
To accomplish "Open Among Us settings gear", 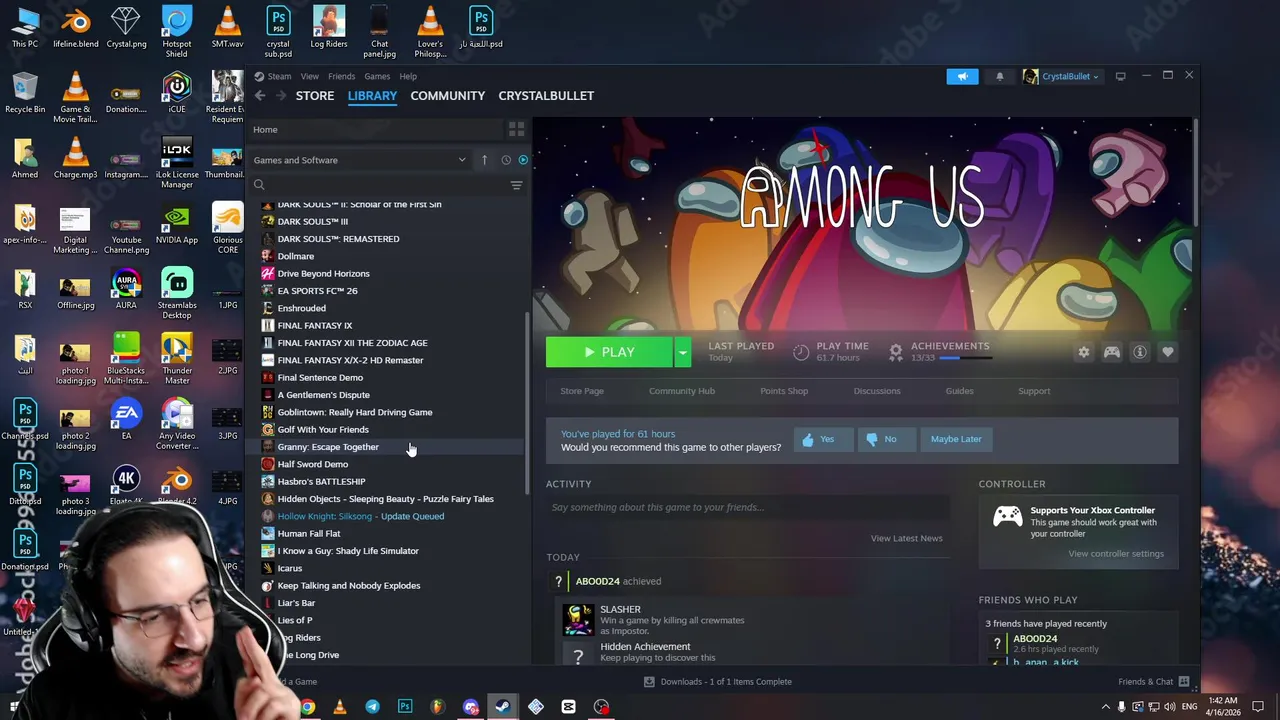I will [1083, 352].
